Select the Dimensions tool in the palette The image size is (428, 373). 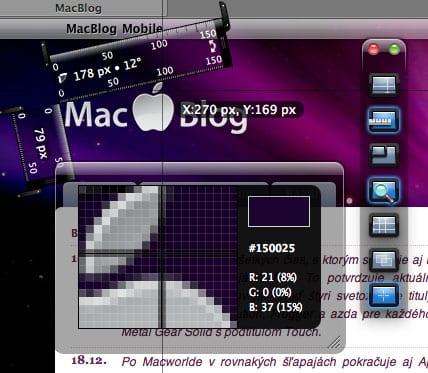[384, 85]
